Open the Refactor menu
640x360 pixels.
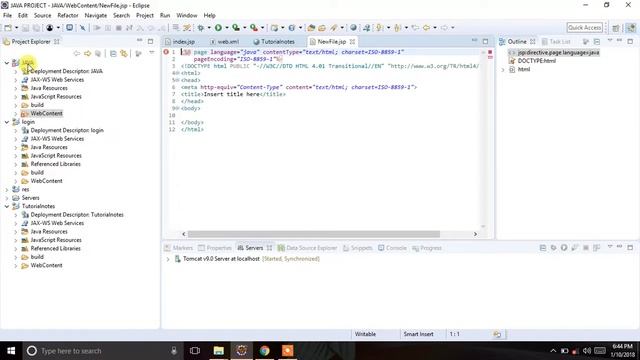click(x=68, y=15)
